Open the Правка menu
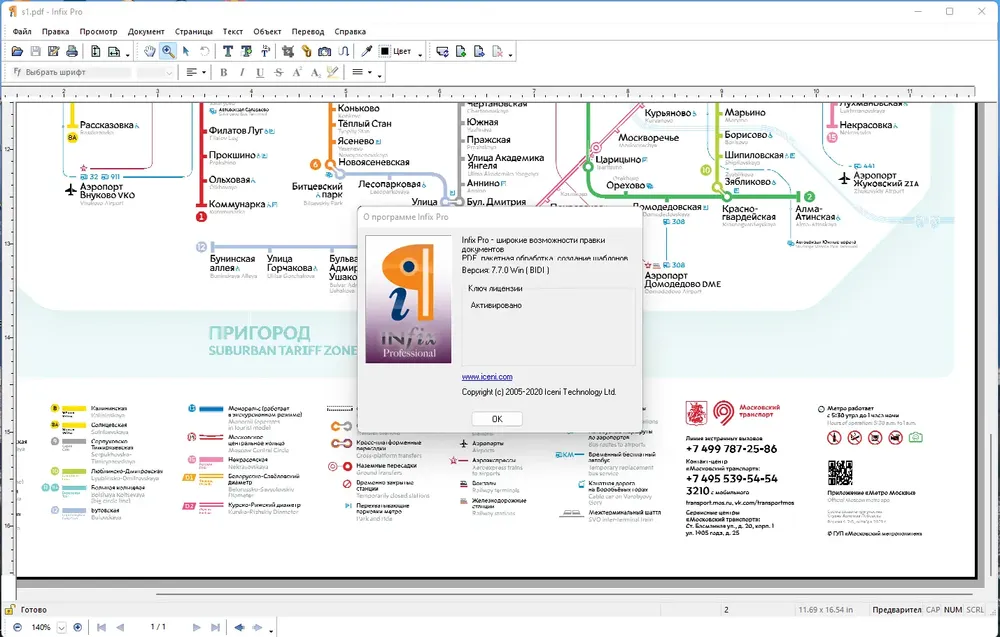This screenshot has width=1000, height=637. [x=55, y=31]
